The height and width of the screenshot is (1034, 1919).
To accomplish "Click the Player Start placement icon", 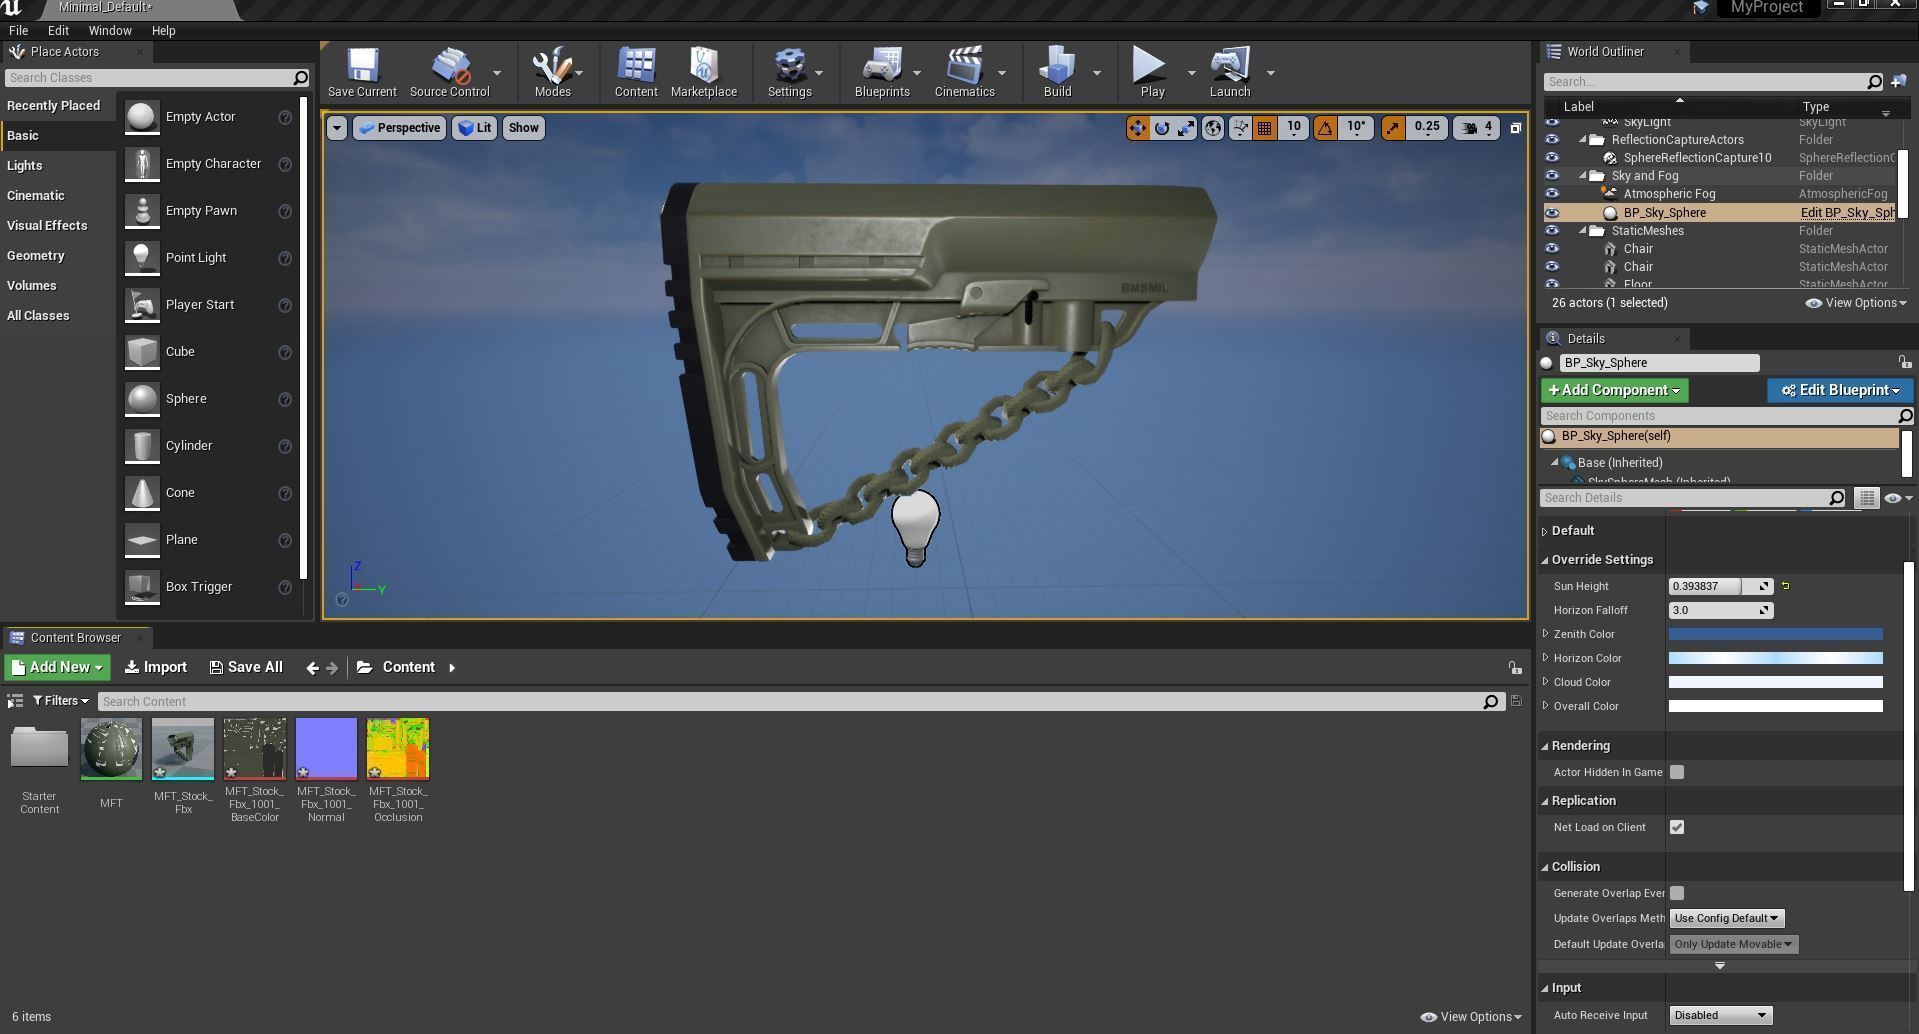I will [142, 305].
